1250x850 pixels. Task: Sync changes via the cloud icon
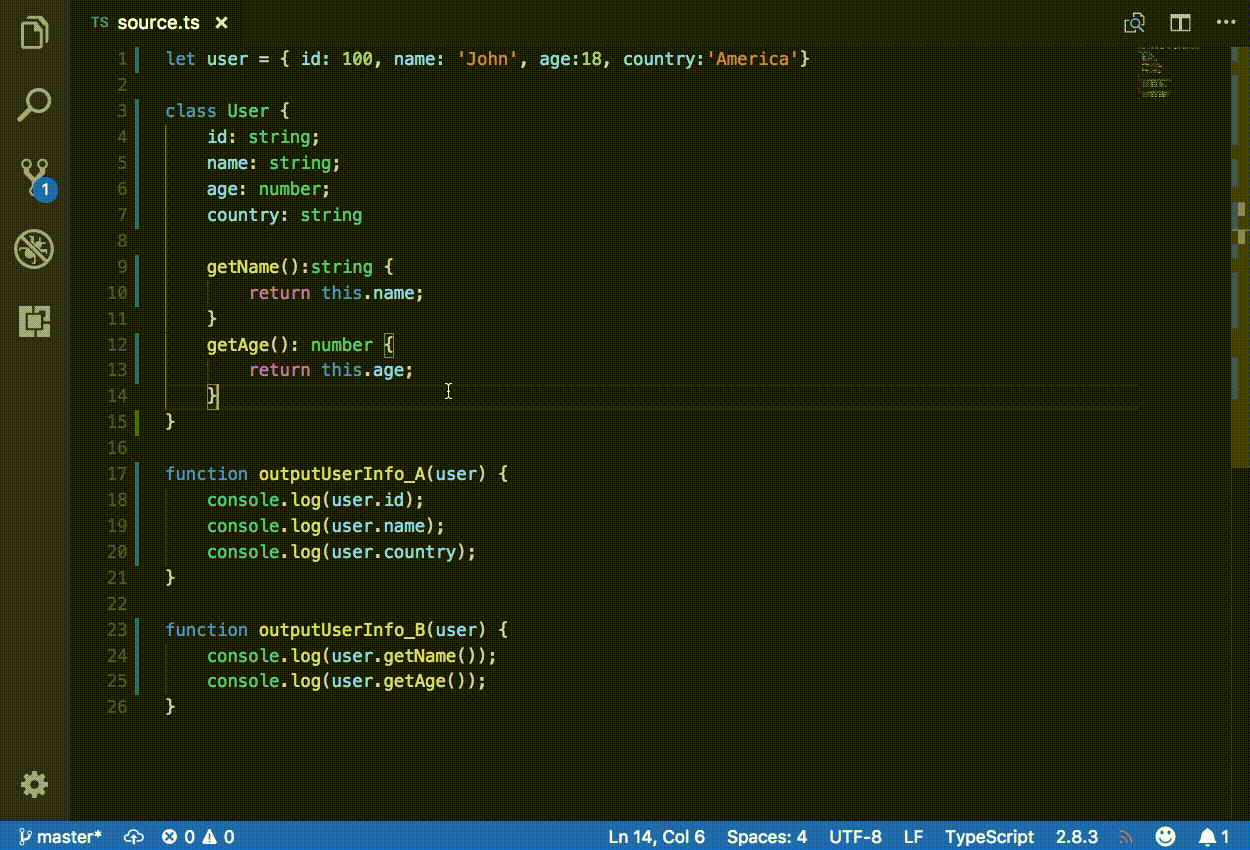(132, 836)
